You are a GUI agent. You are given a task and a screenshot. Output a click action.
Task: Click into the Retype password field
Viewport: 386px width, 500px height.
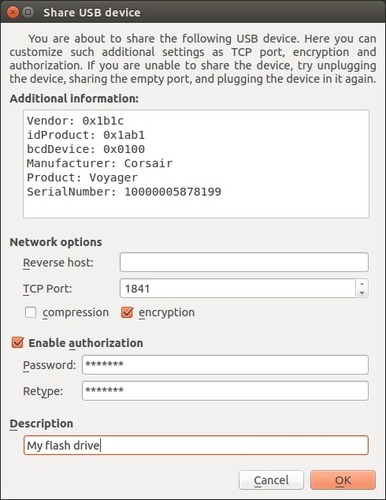[x=225, y=391]
